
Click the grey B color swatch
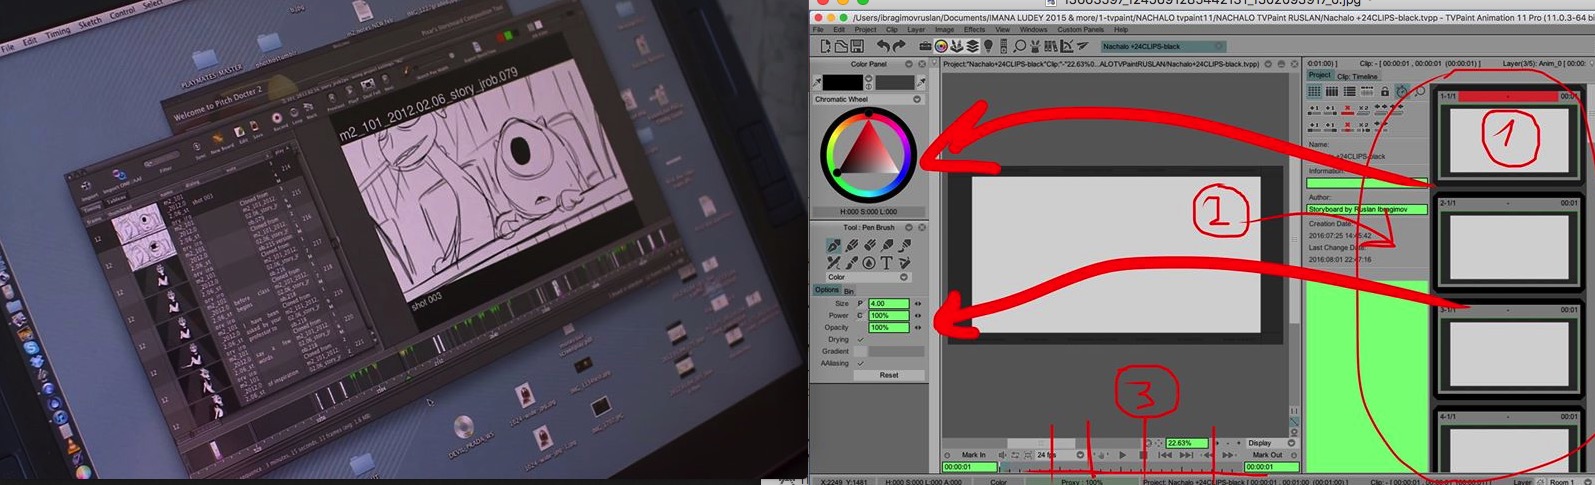pyautogui.click(x=895, y=82)
